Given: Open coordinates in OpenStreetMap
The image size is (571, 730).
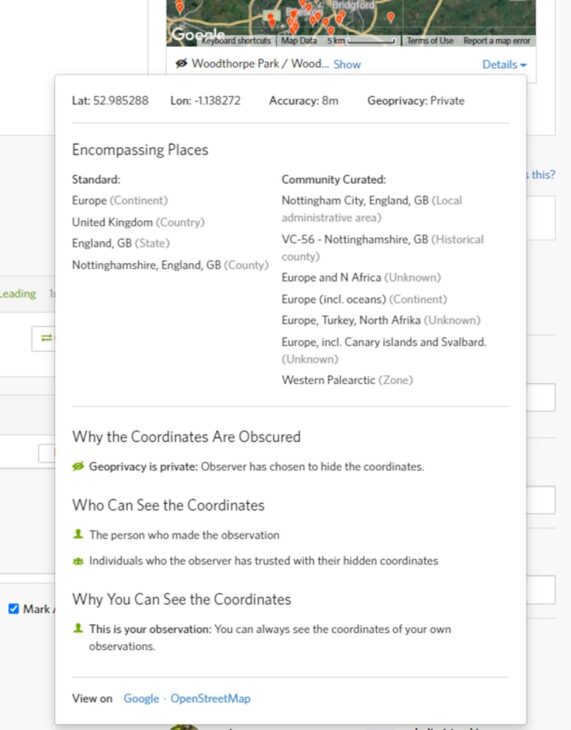Looking at the screenshot, I should [211, 698].
